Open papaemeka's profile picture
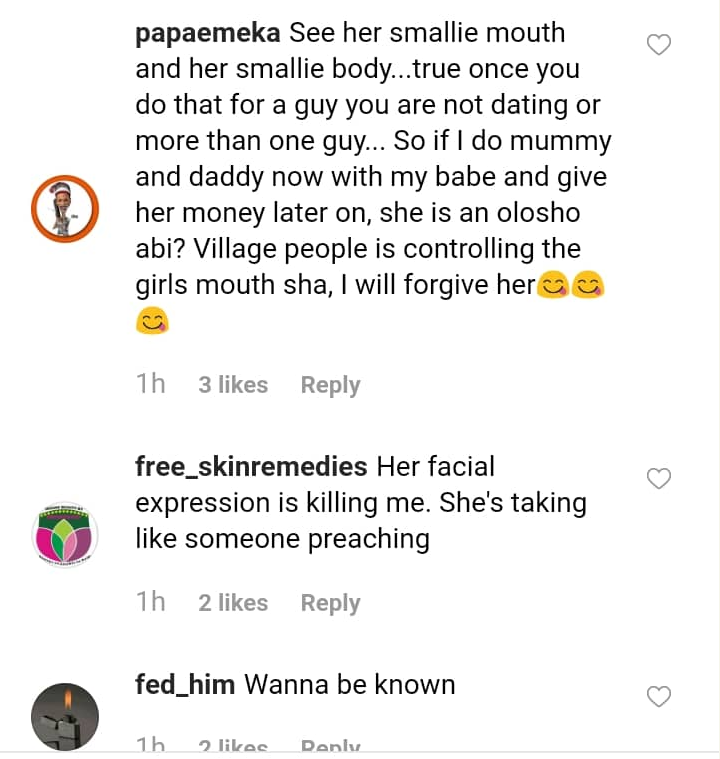The image size is (720, 759). pyautogui.click(x=65, y=209)
